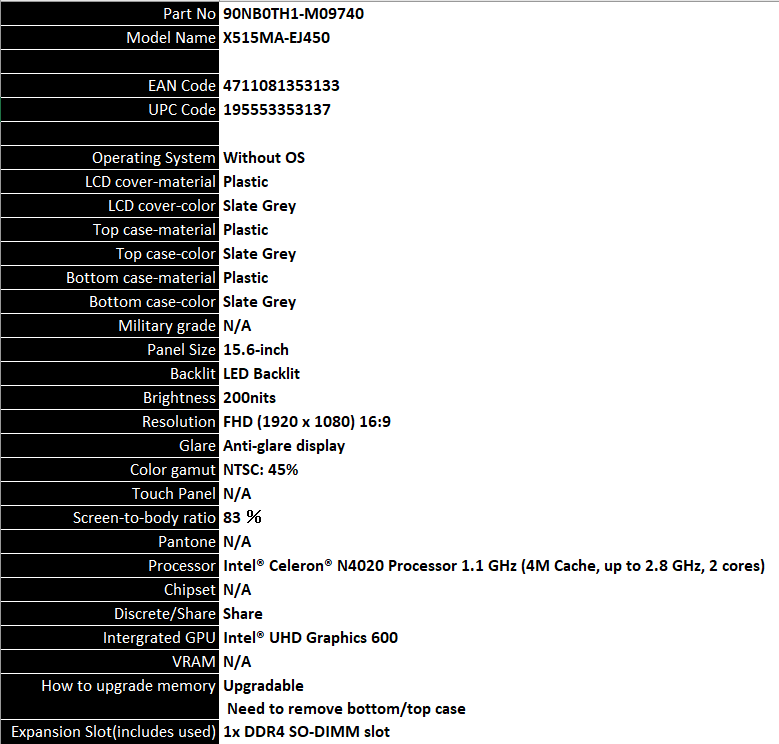Select the Part No value 90NB0TH1-M09740

tap(286, 14)
